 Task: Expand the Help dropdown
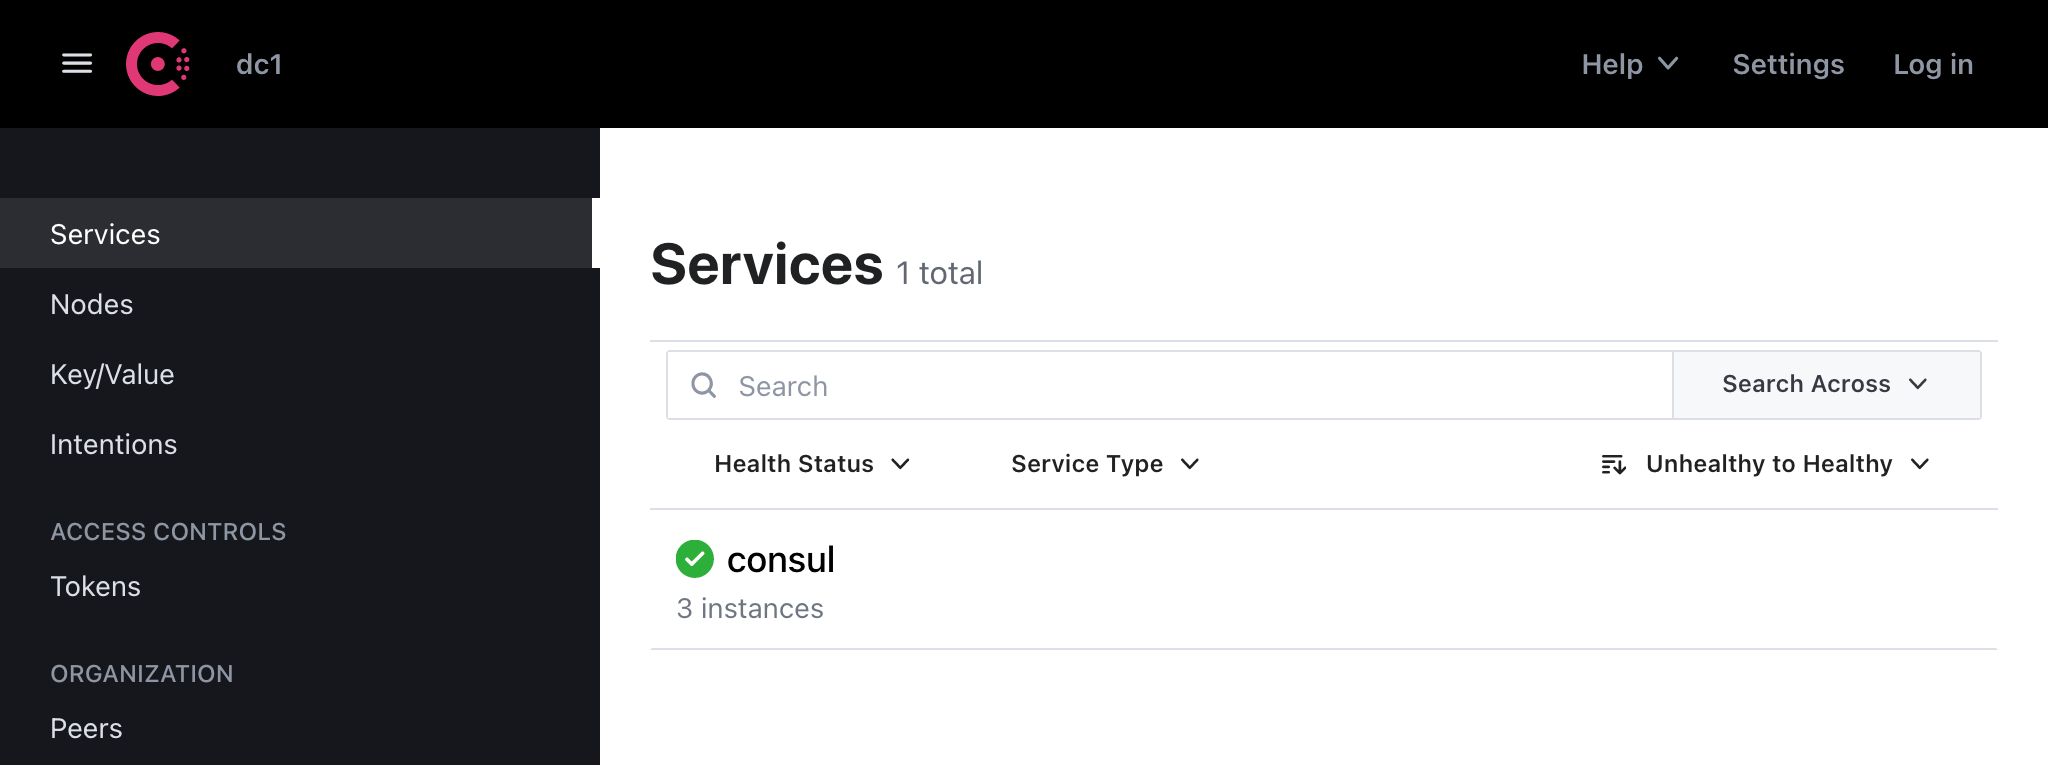1628,63
